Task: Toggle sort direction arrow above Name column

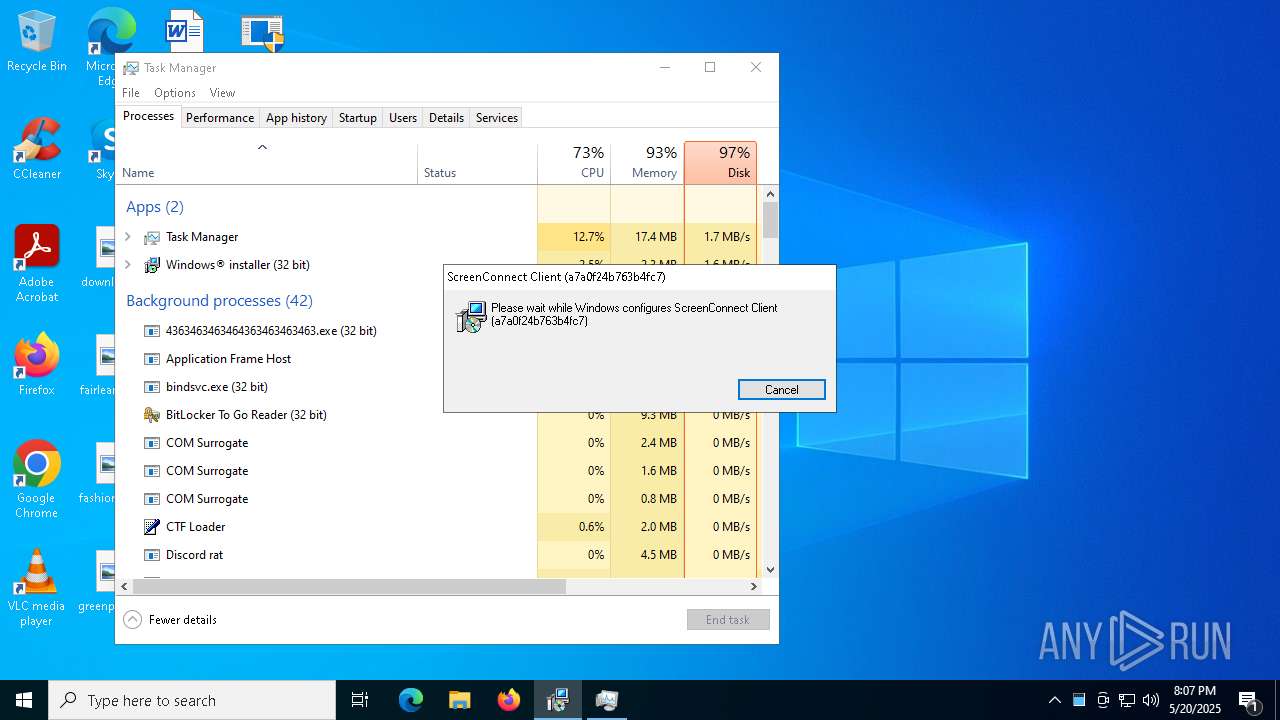Action: click(x=263, y=148)
